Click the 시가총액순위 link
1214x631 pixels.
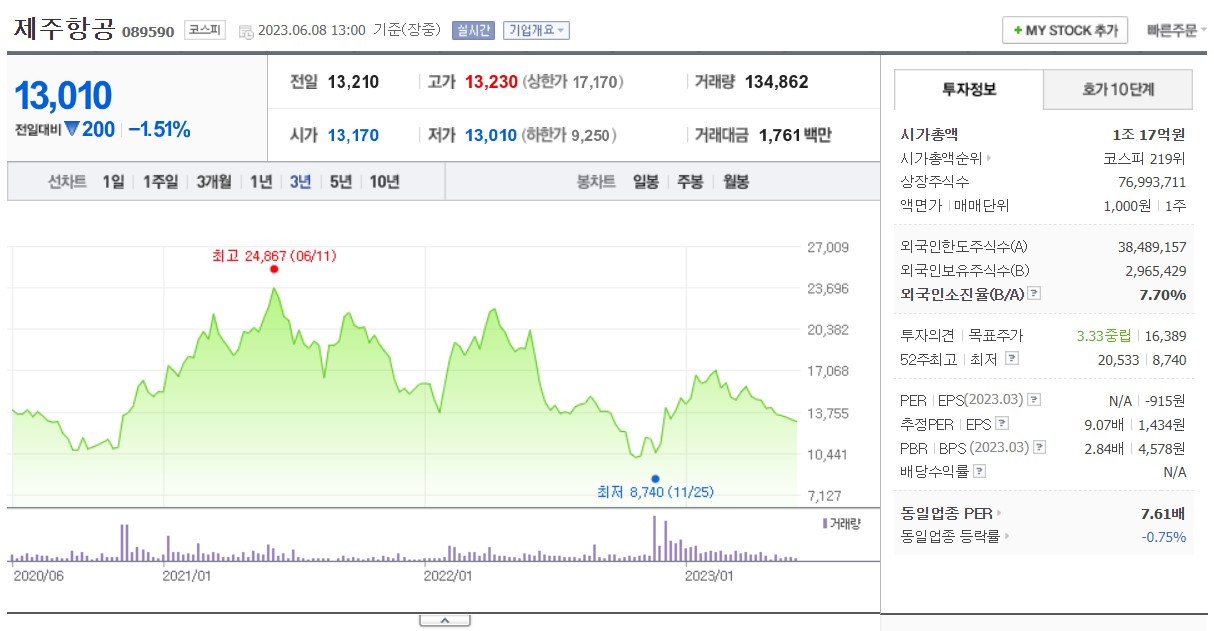[x=942, y=158]
